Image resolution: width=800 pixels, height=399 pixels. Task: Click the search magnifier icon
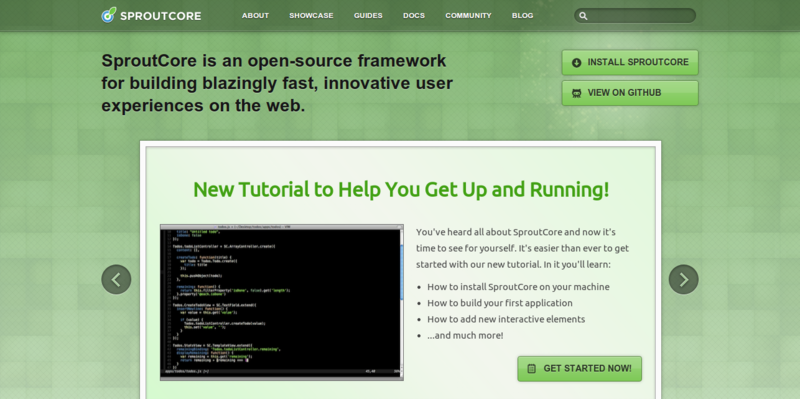coord(583,16)
